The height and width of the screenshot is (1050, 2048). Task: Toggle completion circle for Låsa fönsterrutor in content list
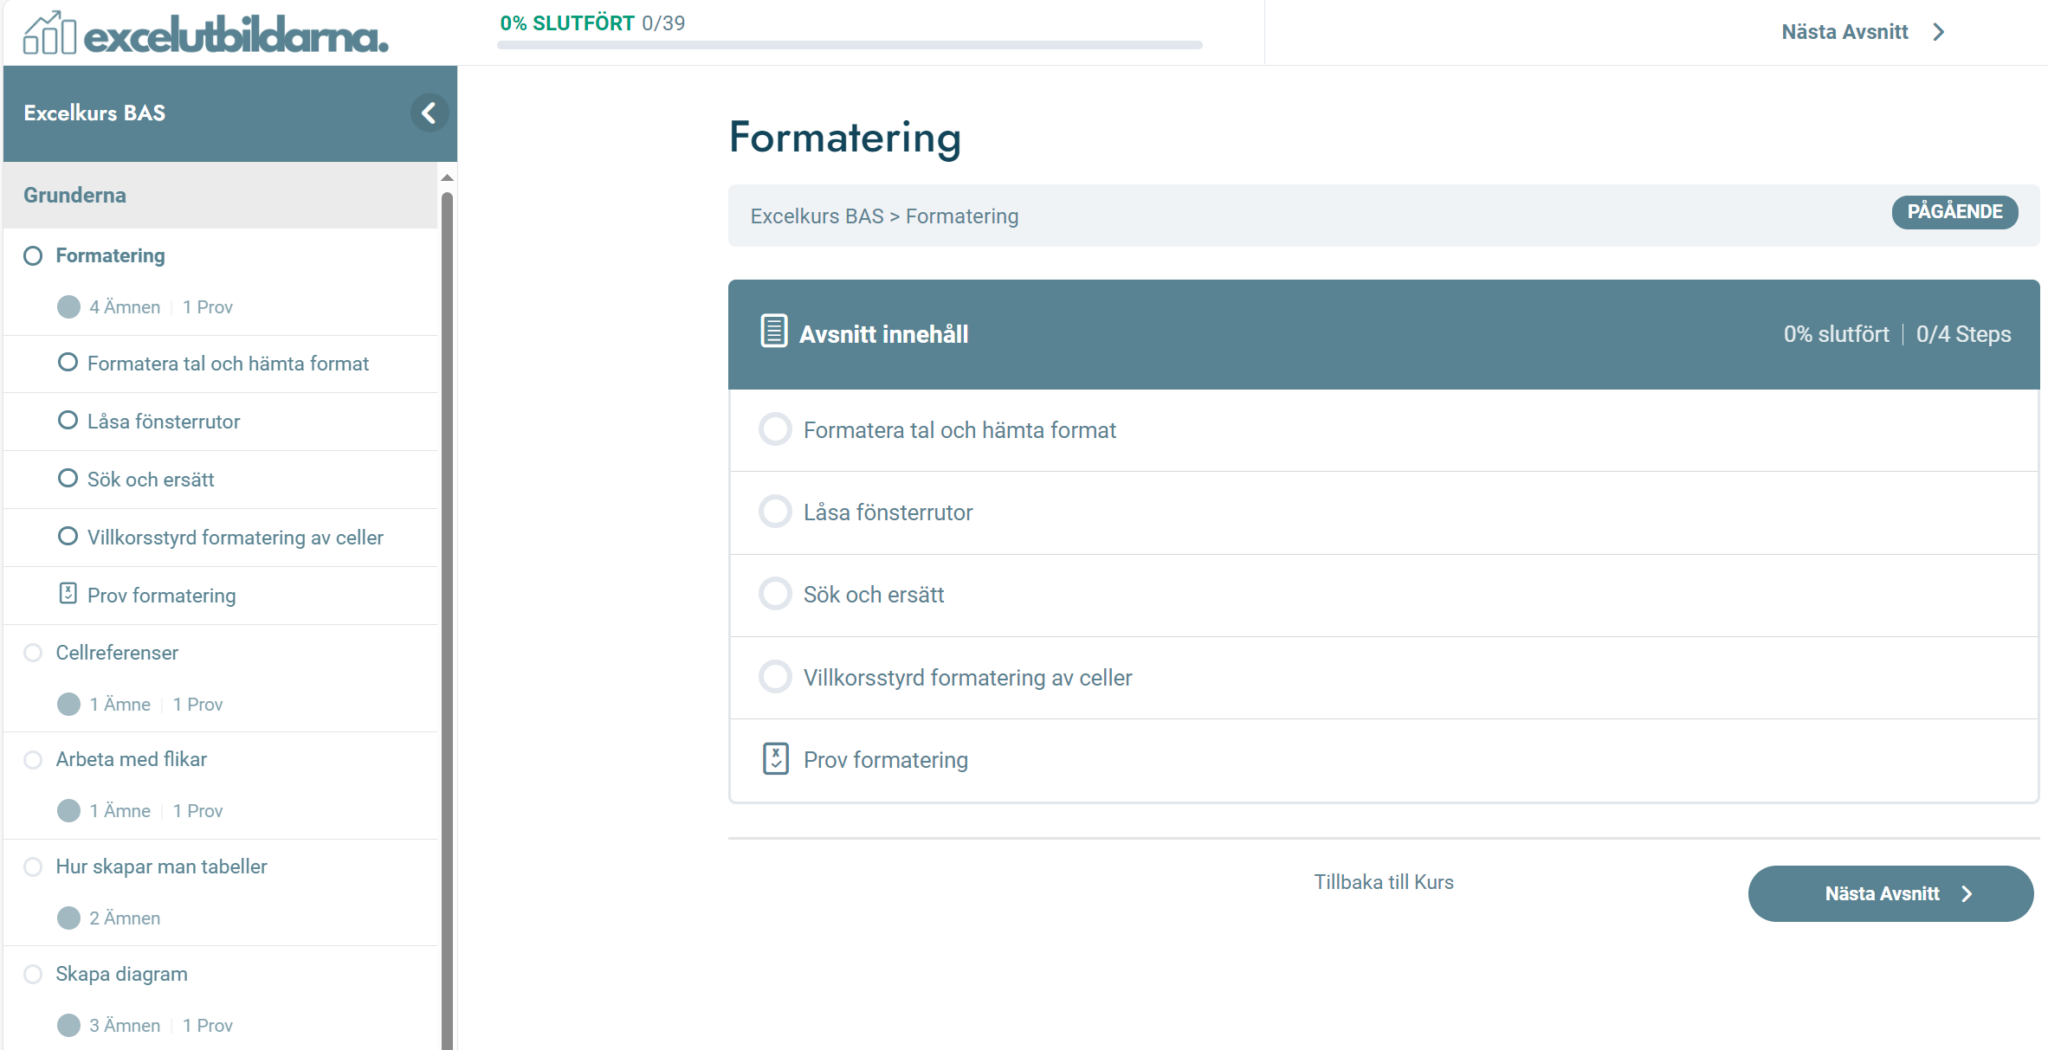pyautogui.click(x=775, y=512)
